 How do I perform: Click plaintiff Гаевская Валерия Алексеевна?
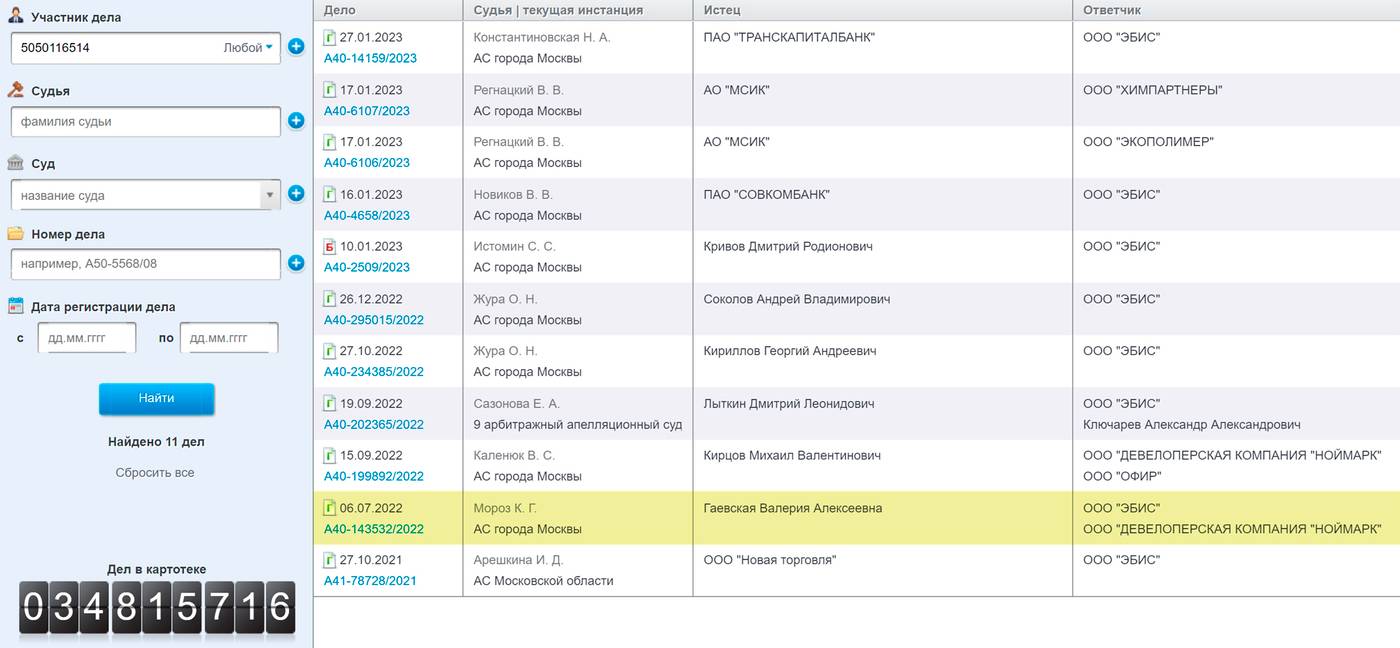click(x=793, y=508)
